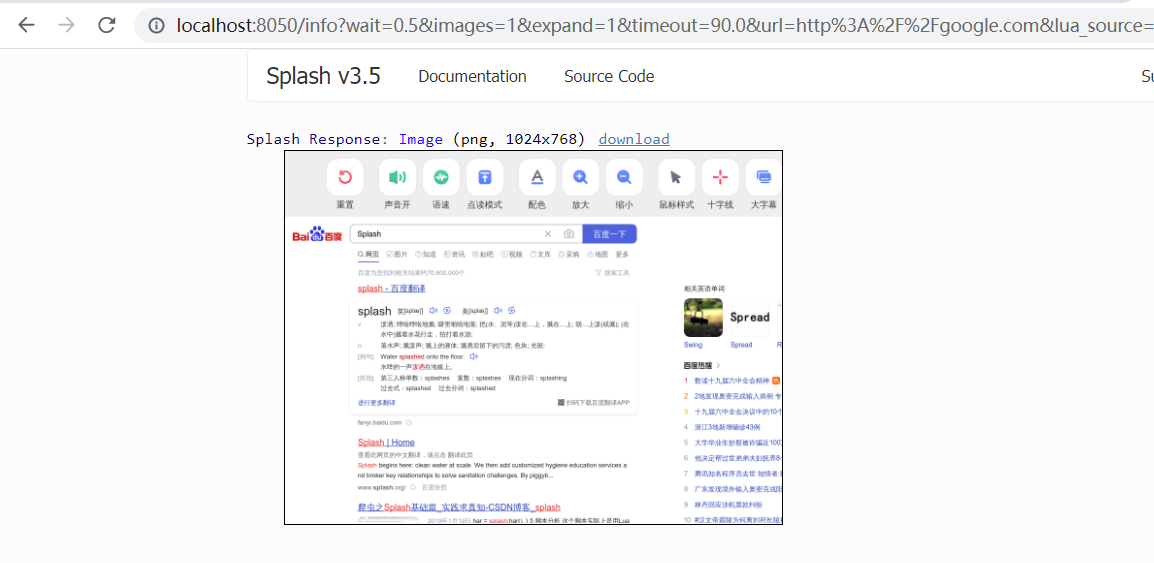
Task: Select the 知道 search tab
Action: tap(426, 254)
